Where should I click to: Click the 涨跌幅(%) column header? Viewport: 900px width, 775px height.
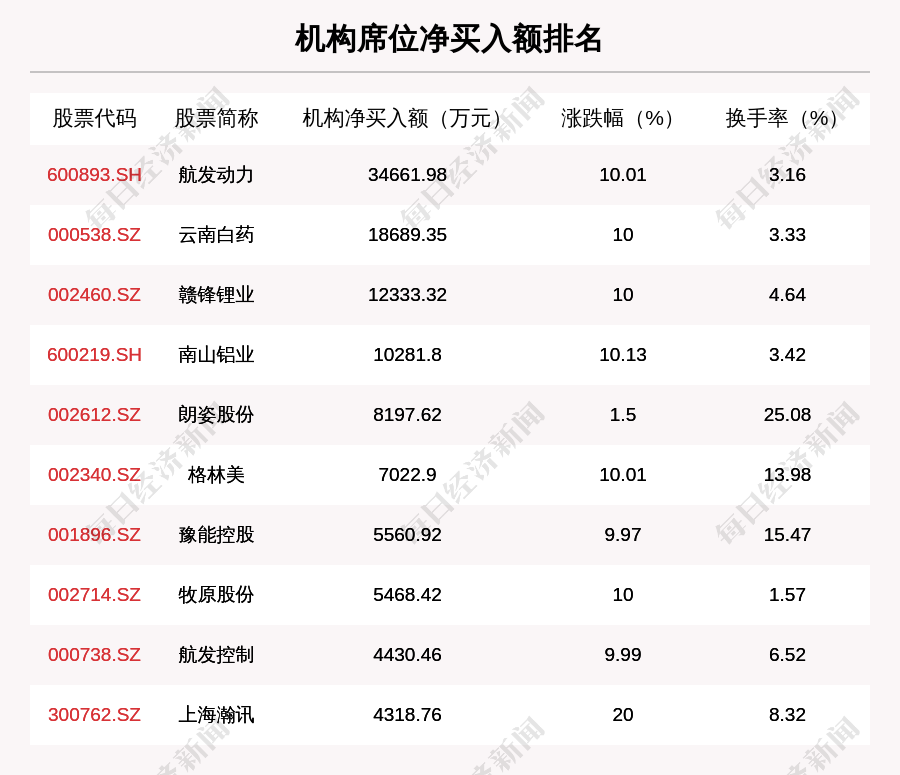tap(622, 118)
